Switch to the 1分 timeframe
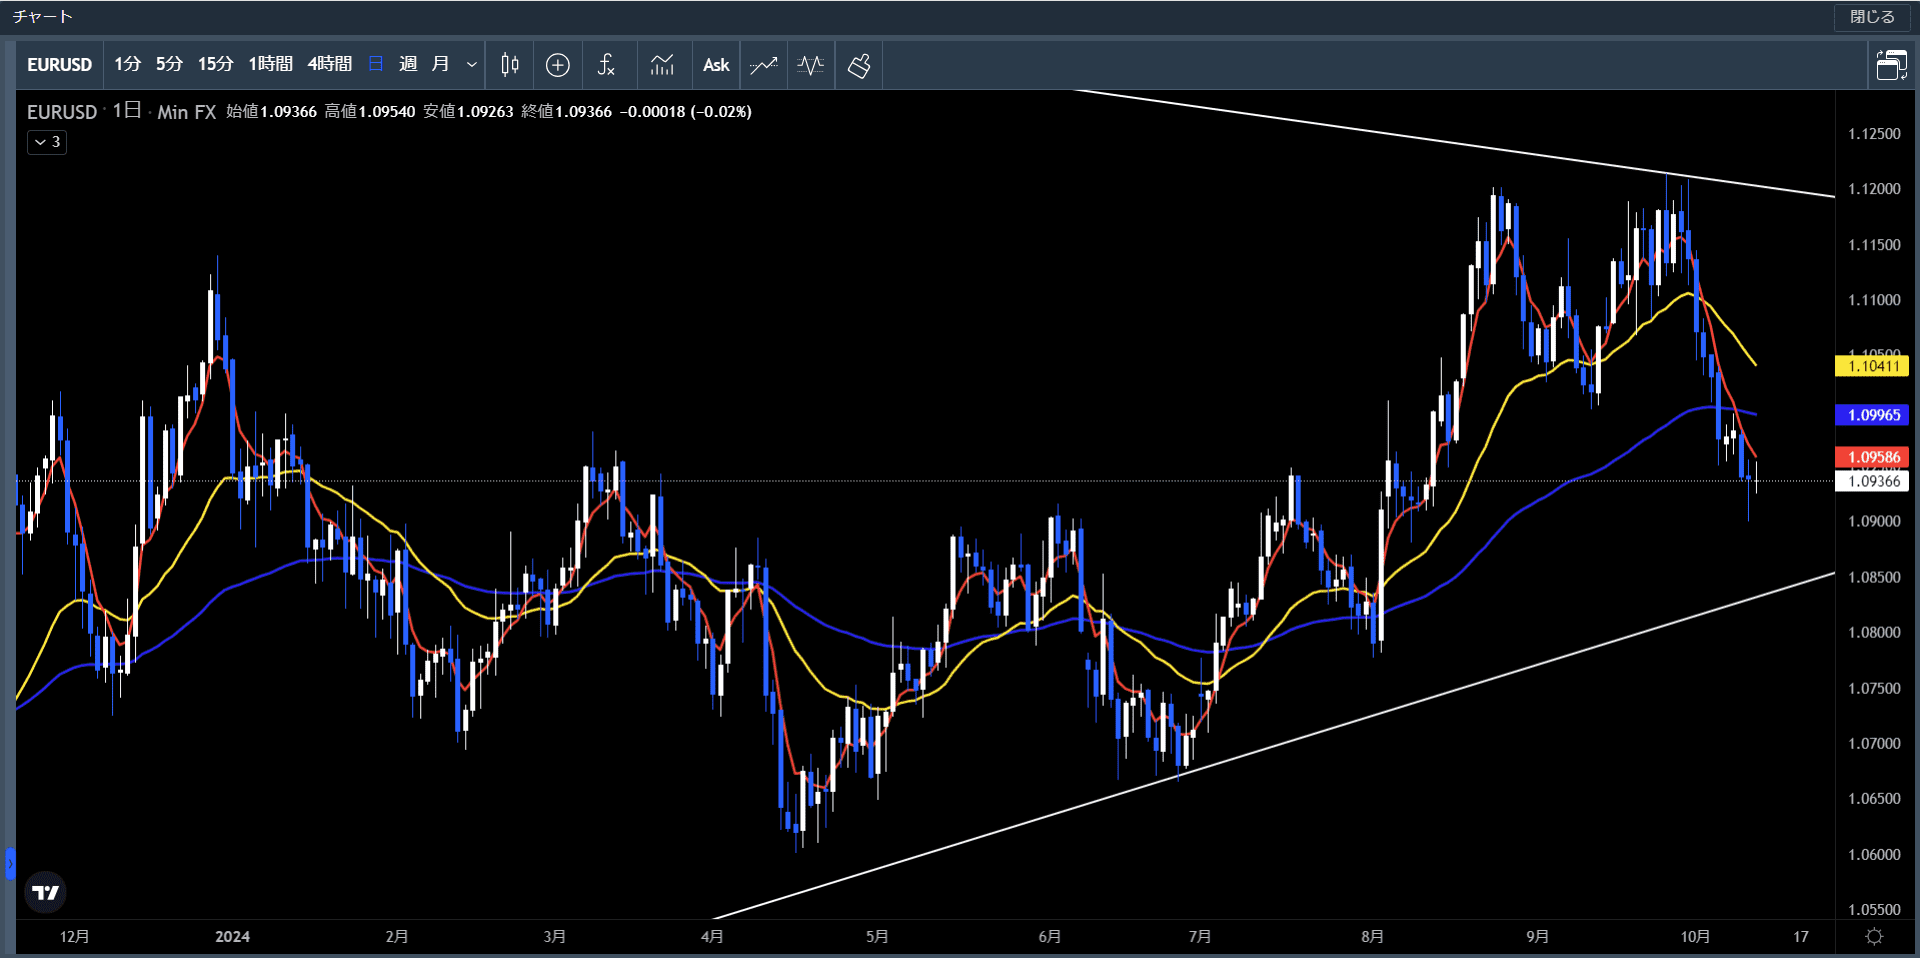Viewport: 1920px width, 958px height. tap(127, 65)
